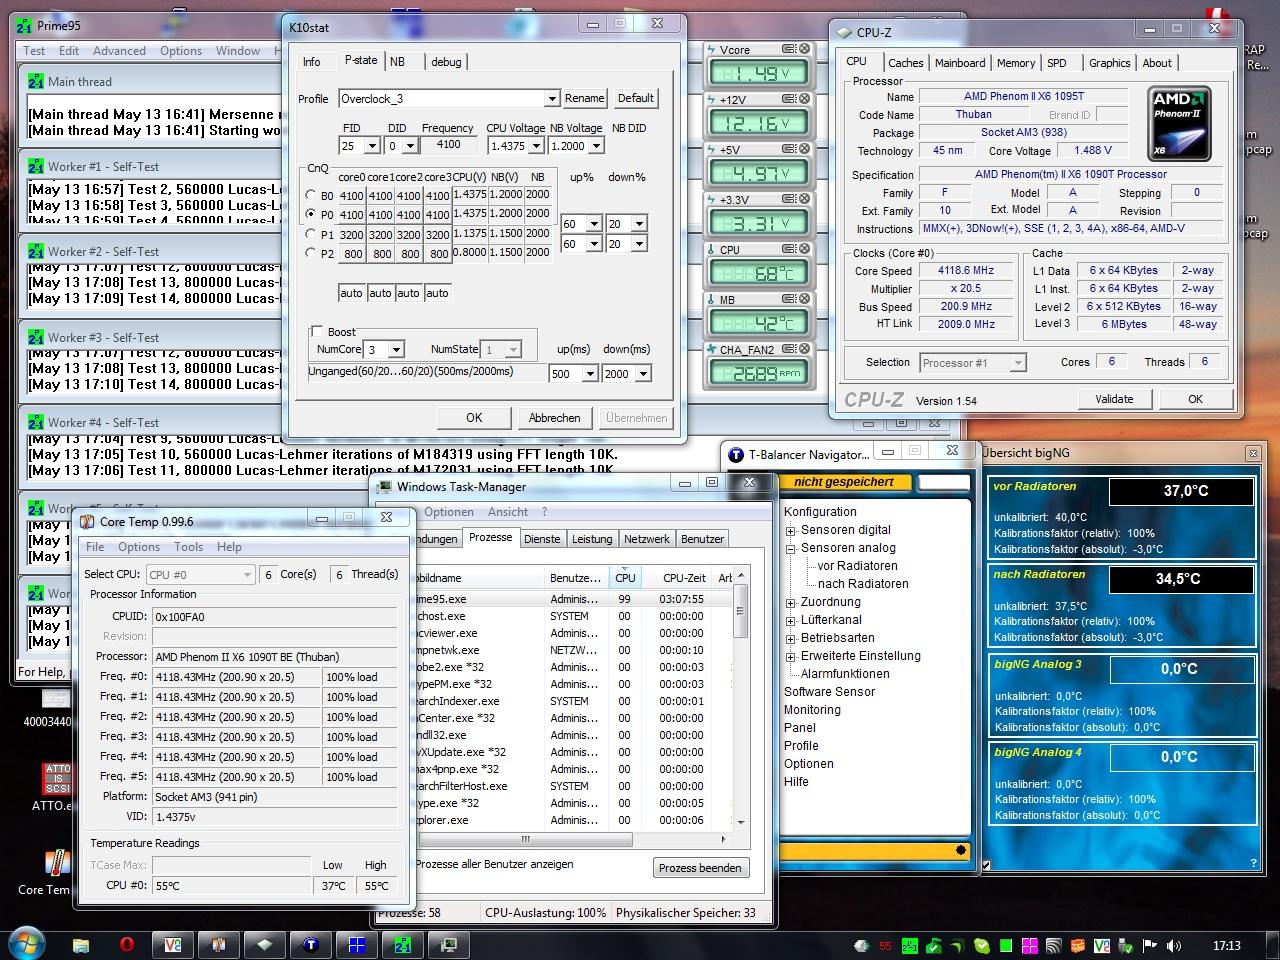Open settings icon on +12V sensor gadget
This screenshot has width=1280, height=960.
coord(789,98)
